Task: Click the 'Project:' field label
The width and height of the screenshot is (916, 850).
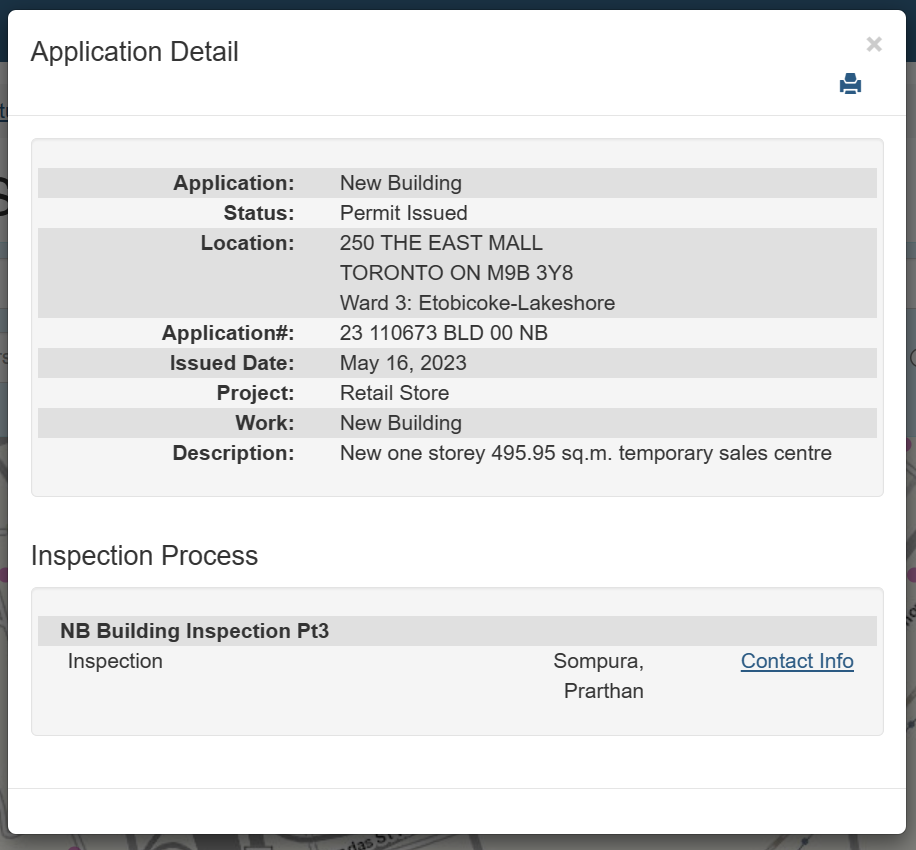Action: (x=255, y=393)
